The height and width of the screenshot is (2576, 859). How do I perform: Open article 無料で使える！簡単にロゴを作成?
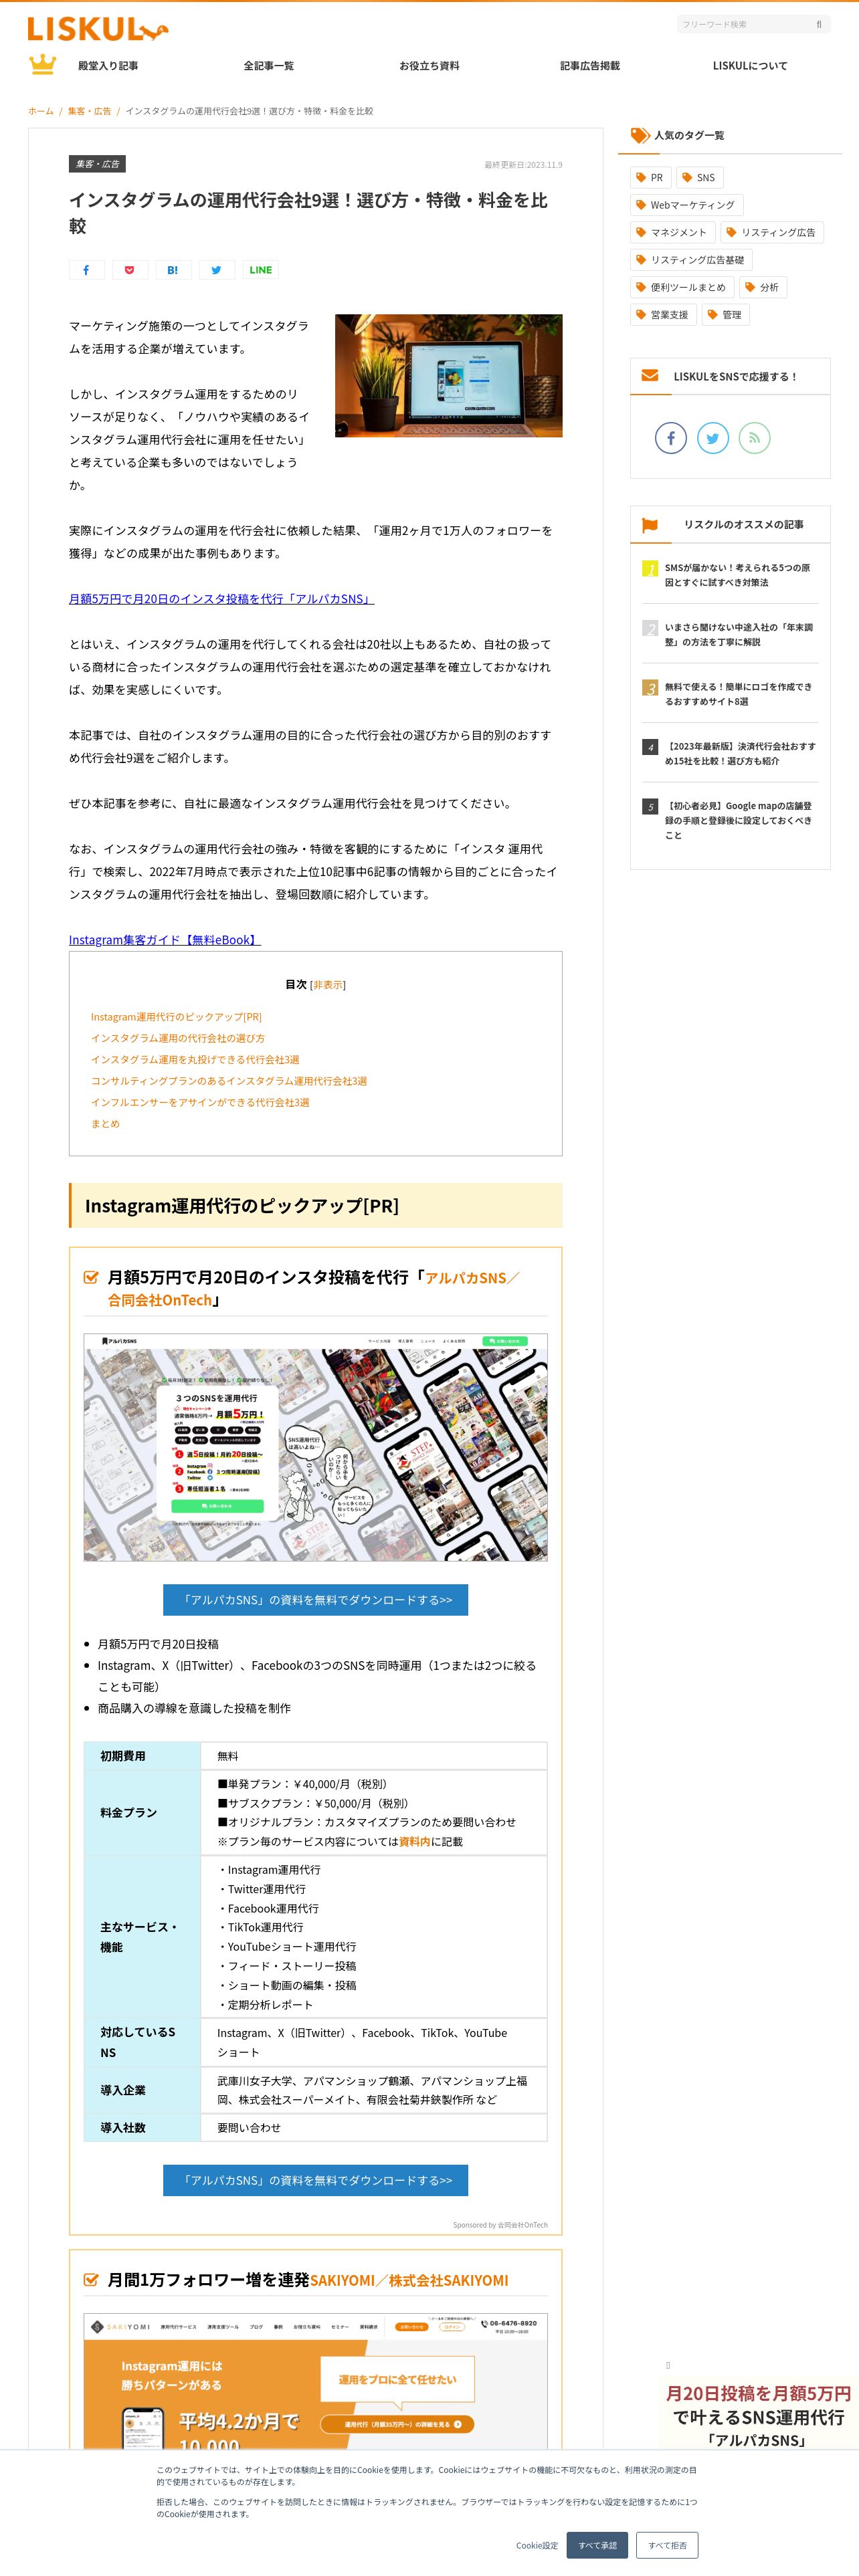[x=738, y=694]
